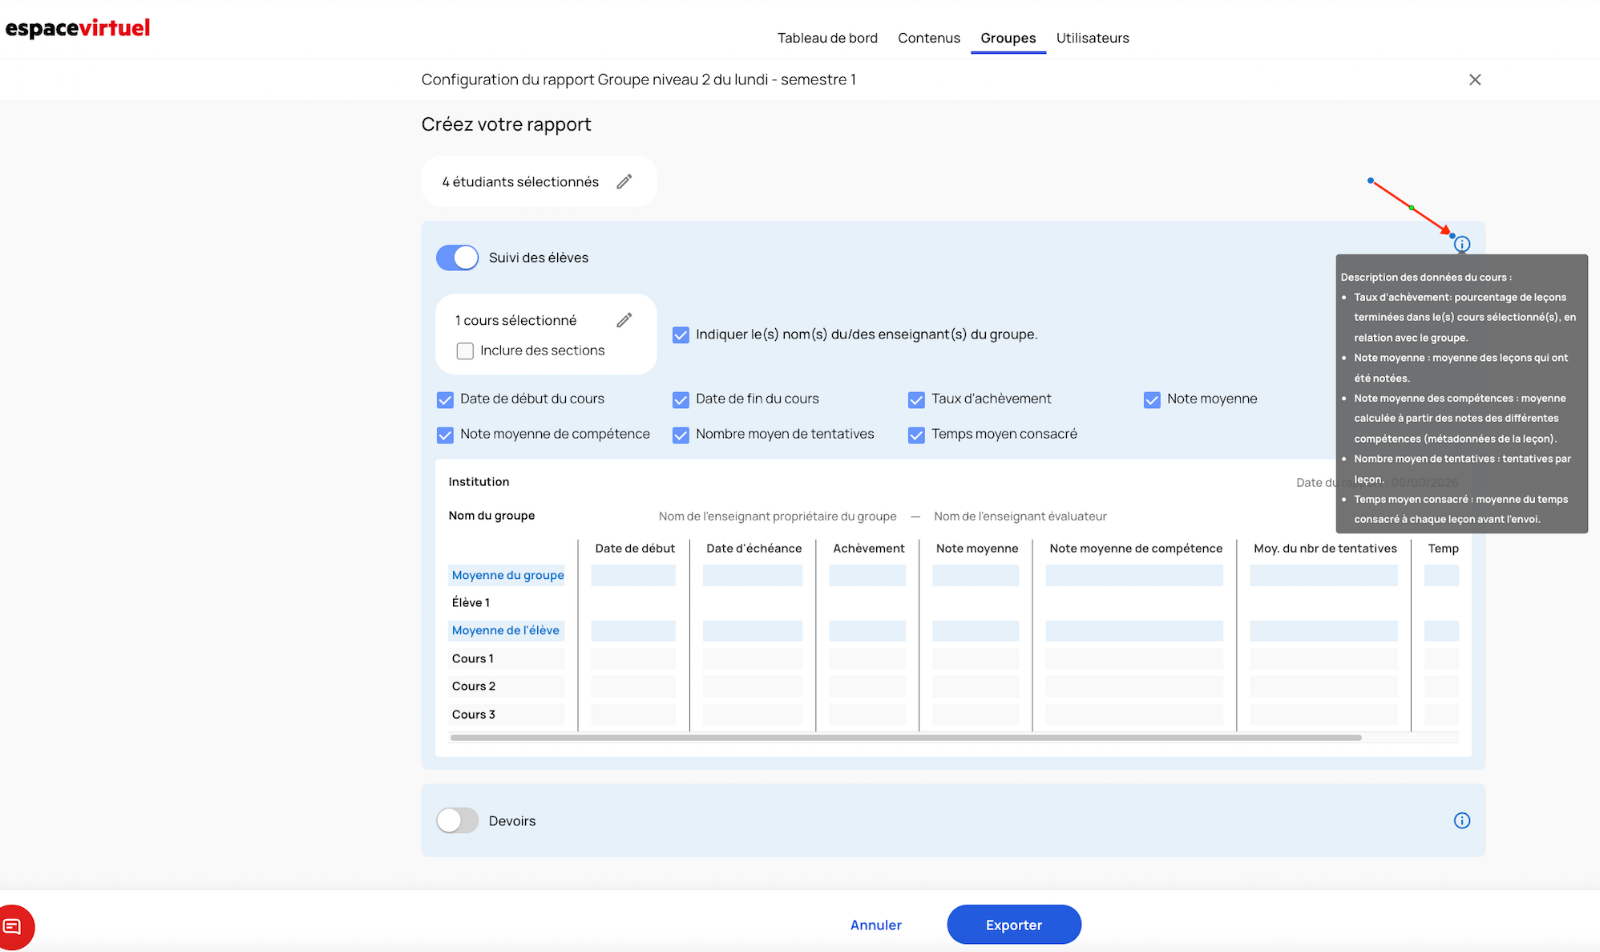The height and width of the screenshot is (952, 1600).
Task: Turn off the Suivi des élèves switch
Action: (458, 258)
